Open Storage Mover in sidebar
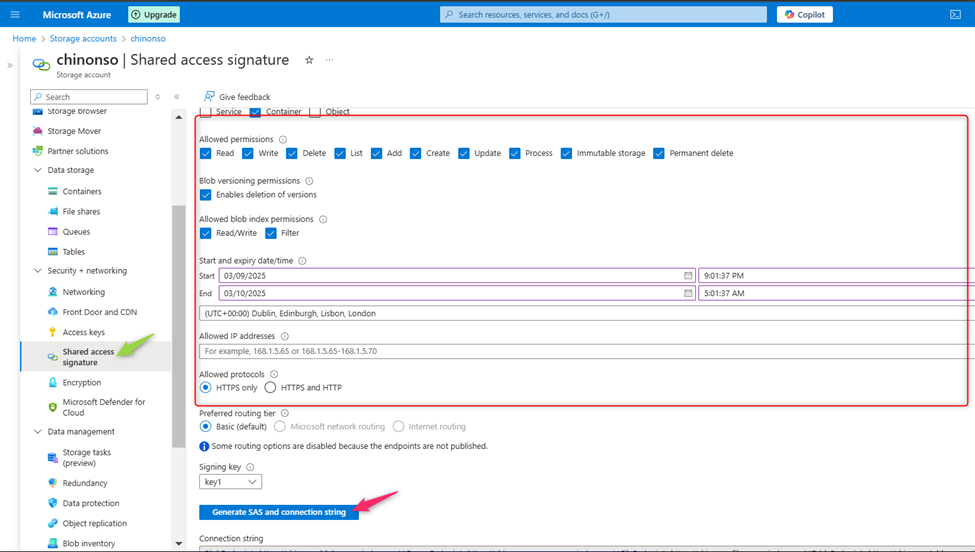 point(74,131)
